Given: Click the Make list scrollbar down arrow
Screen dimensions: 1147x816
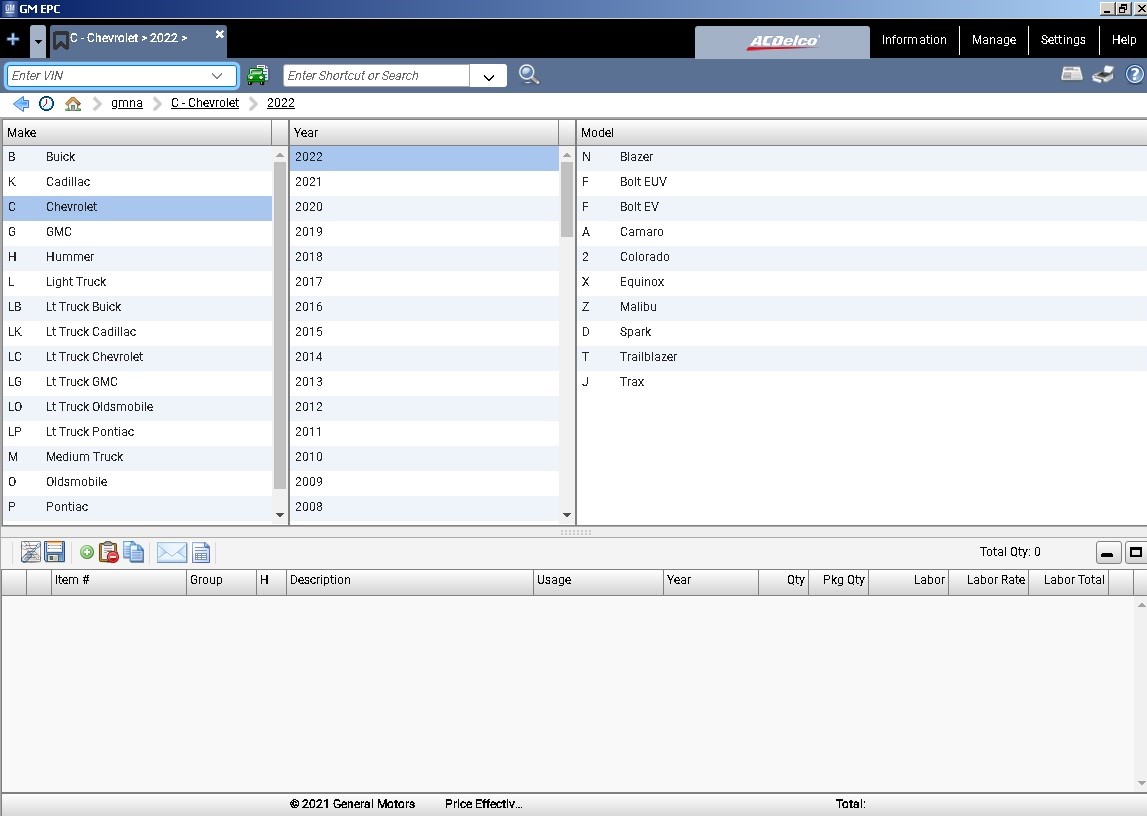Looking at the screenshot, I should pos(279,515).
